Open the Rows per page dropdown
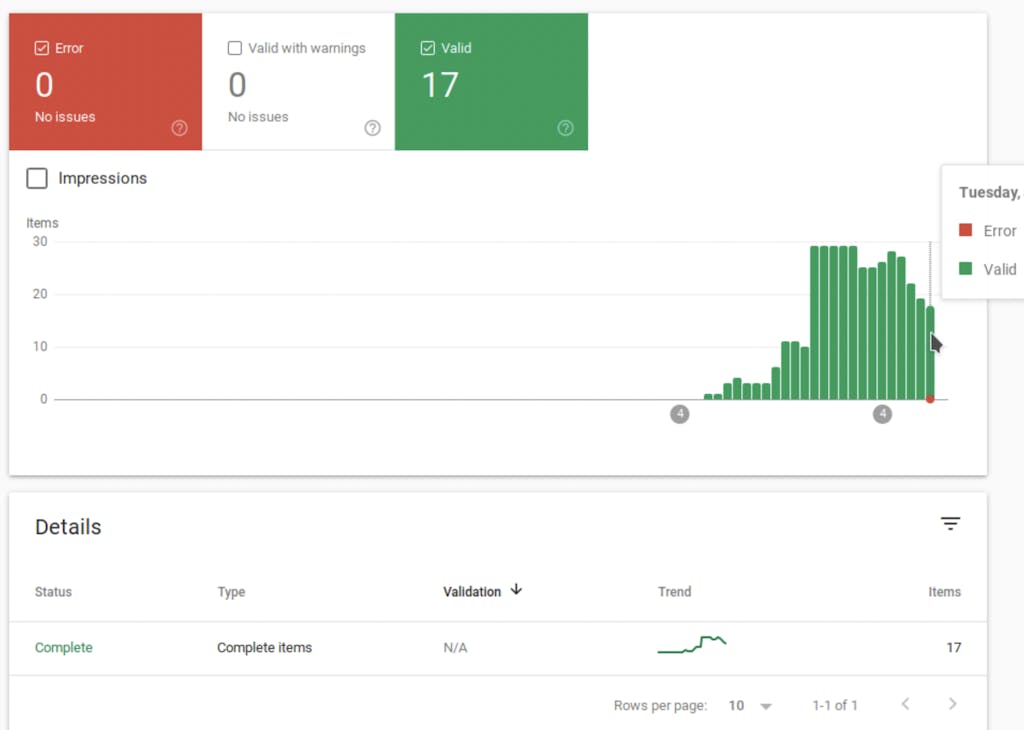The width and height of the screenshot is (1024, 730). click(x=750, y=705)
